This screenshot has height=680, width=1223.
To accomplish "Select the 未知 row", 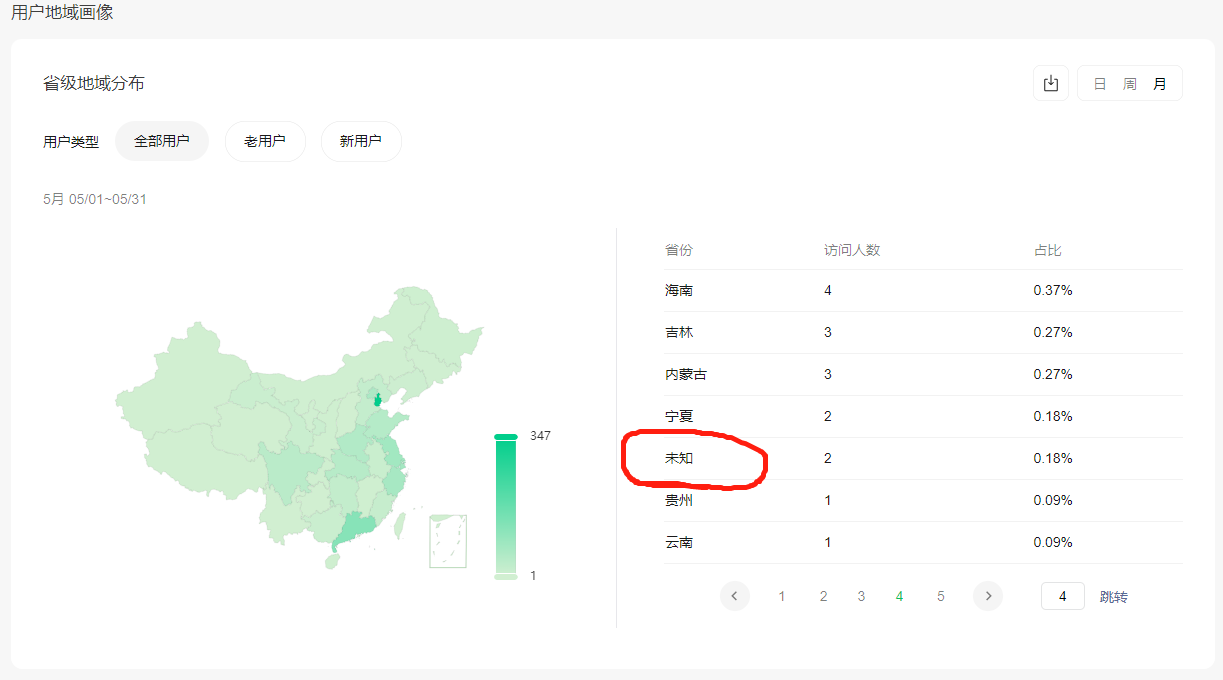I will click(x=923, y=458).
